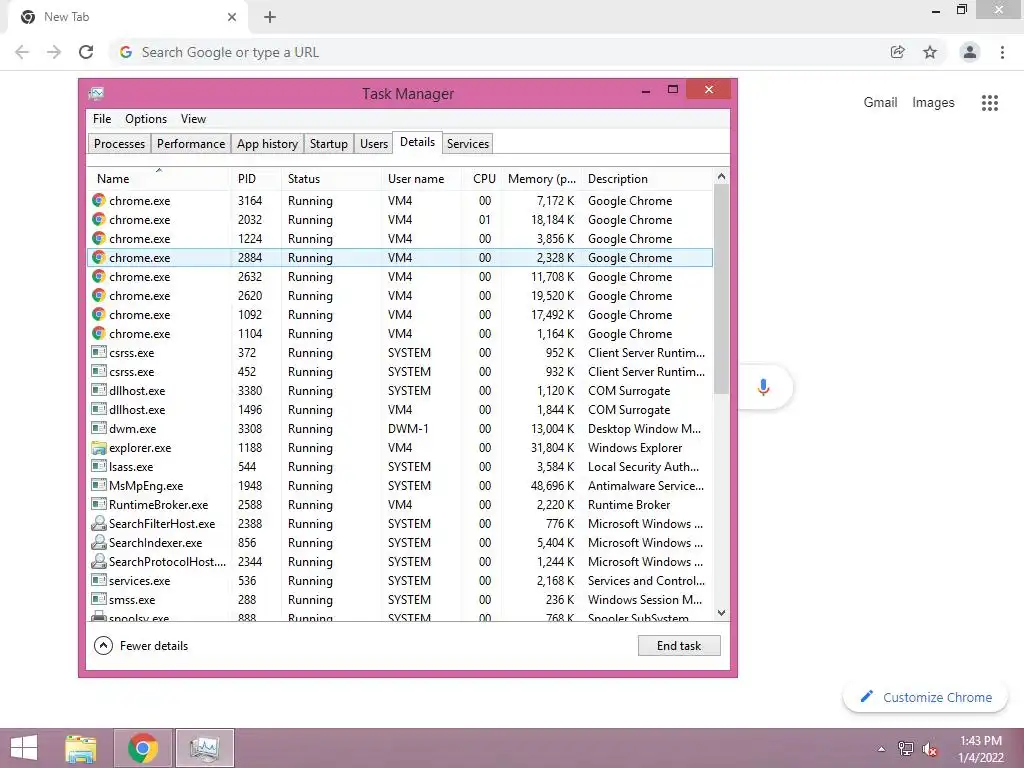Open the Gmail link

(x=880, y=103)
